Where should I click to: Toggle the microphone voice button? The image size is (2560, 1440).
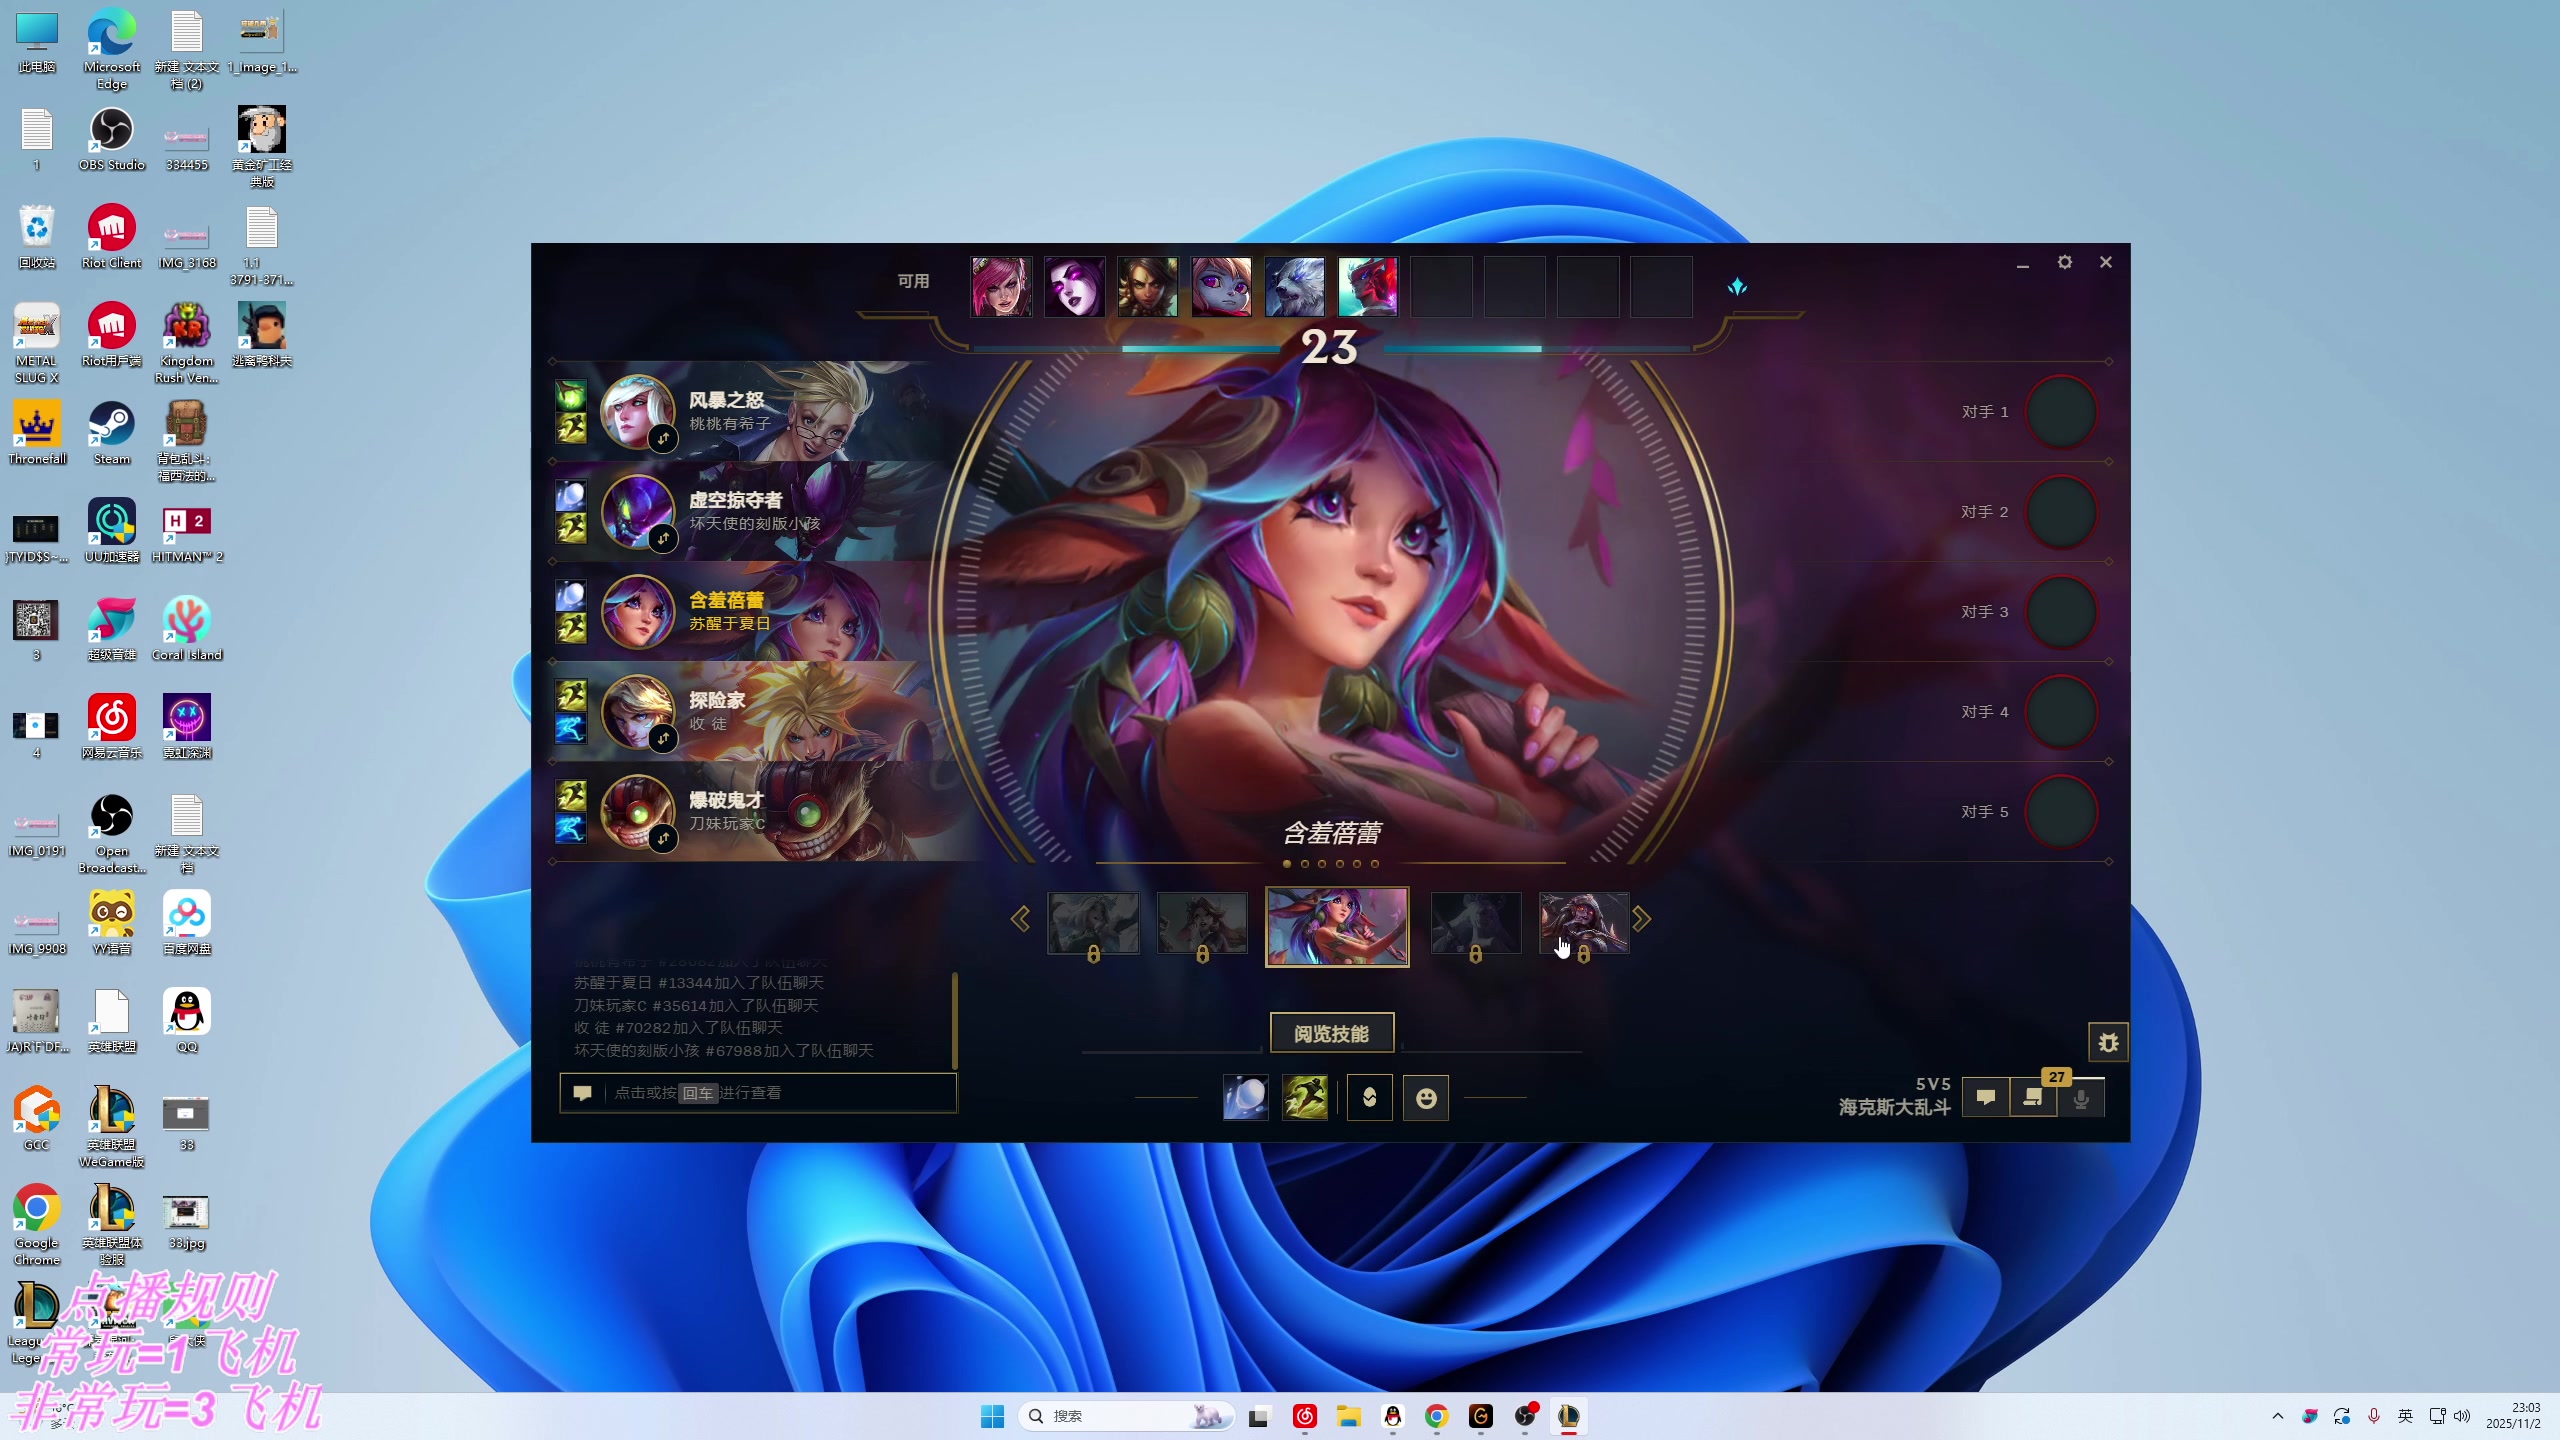click(2081, 1098)
